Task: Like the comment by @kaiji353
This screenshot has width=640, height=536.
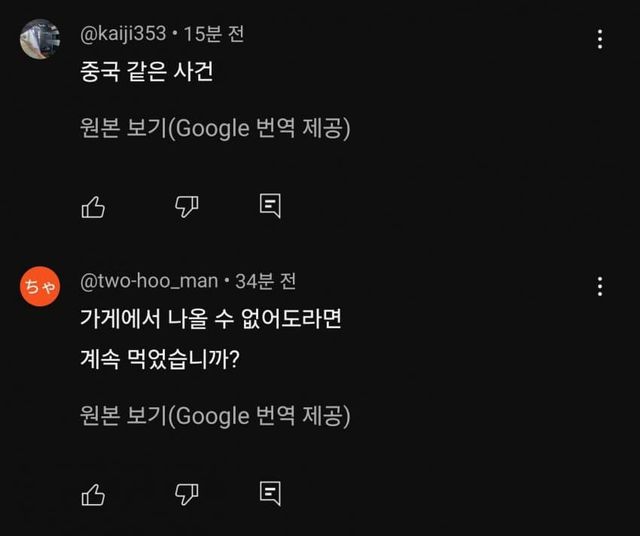Action: [x=93, y=206]
